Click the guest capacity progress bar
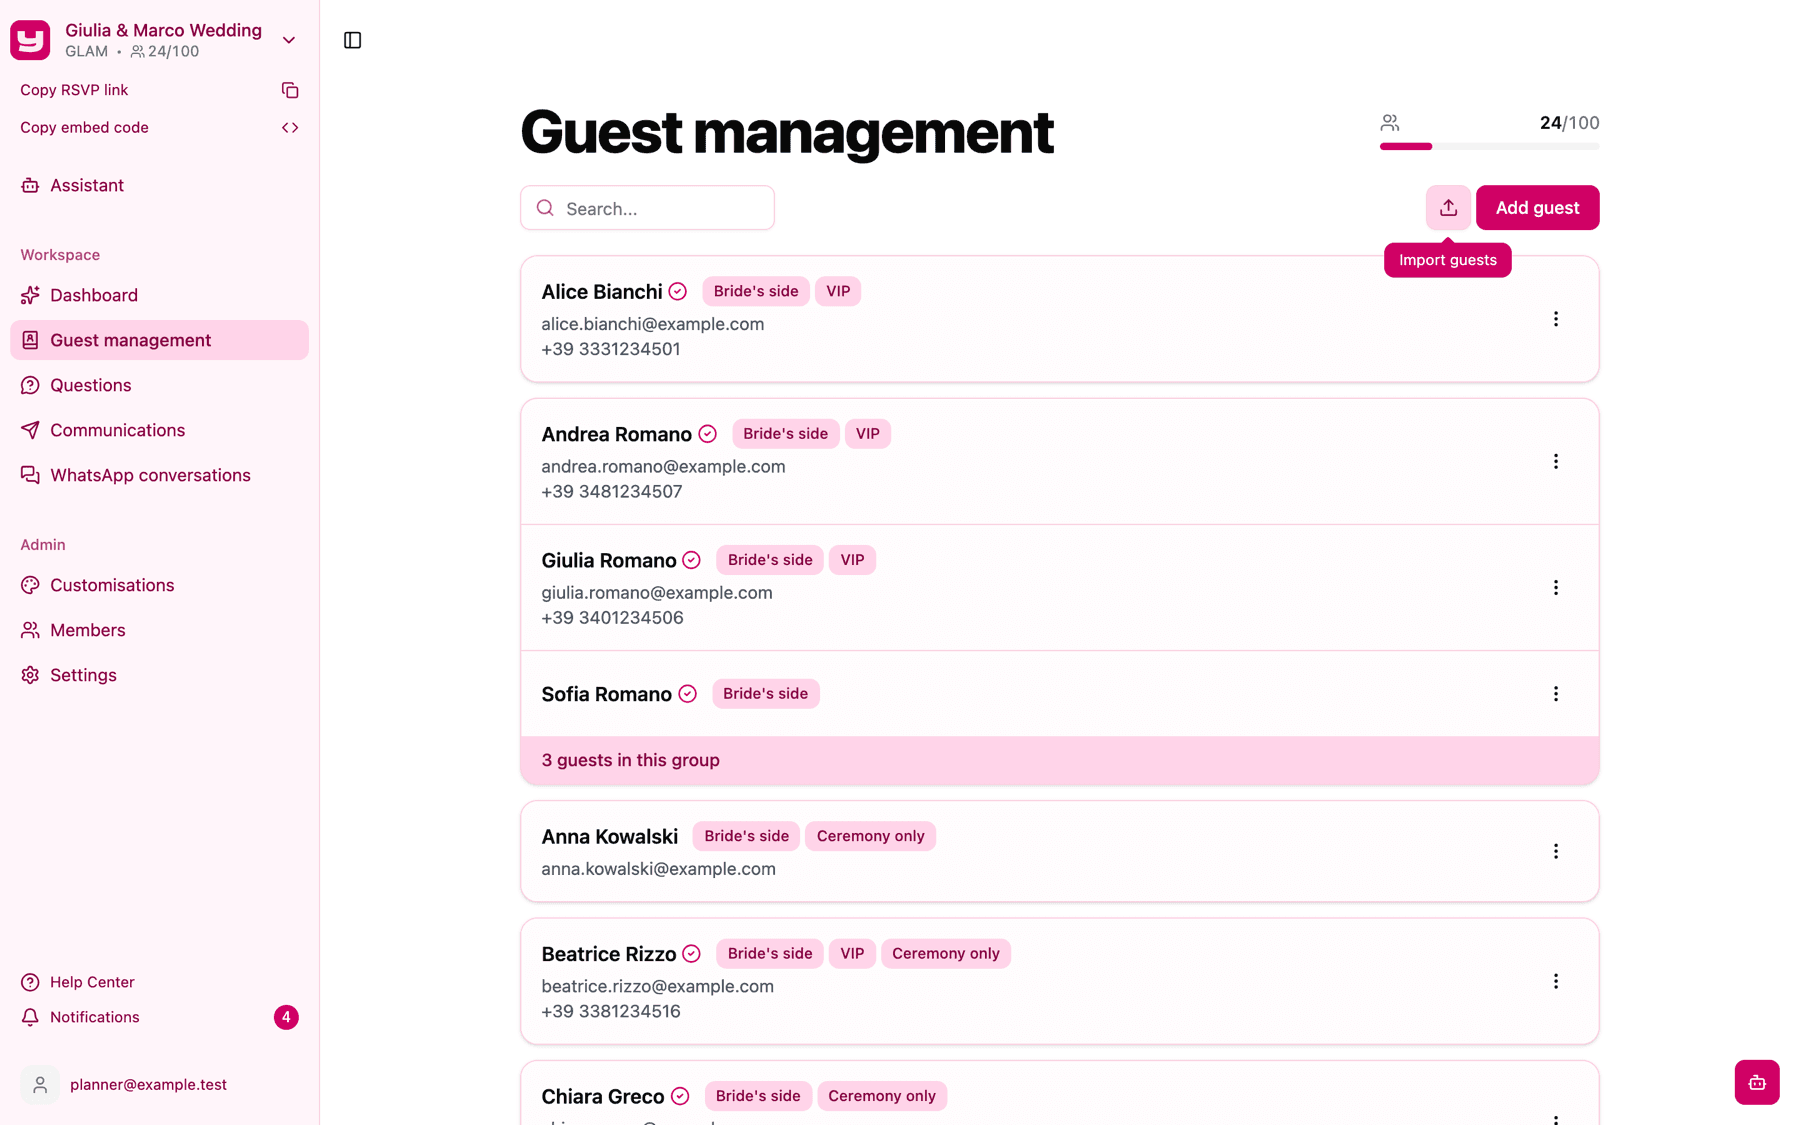 (1489, 147)
